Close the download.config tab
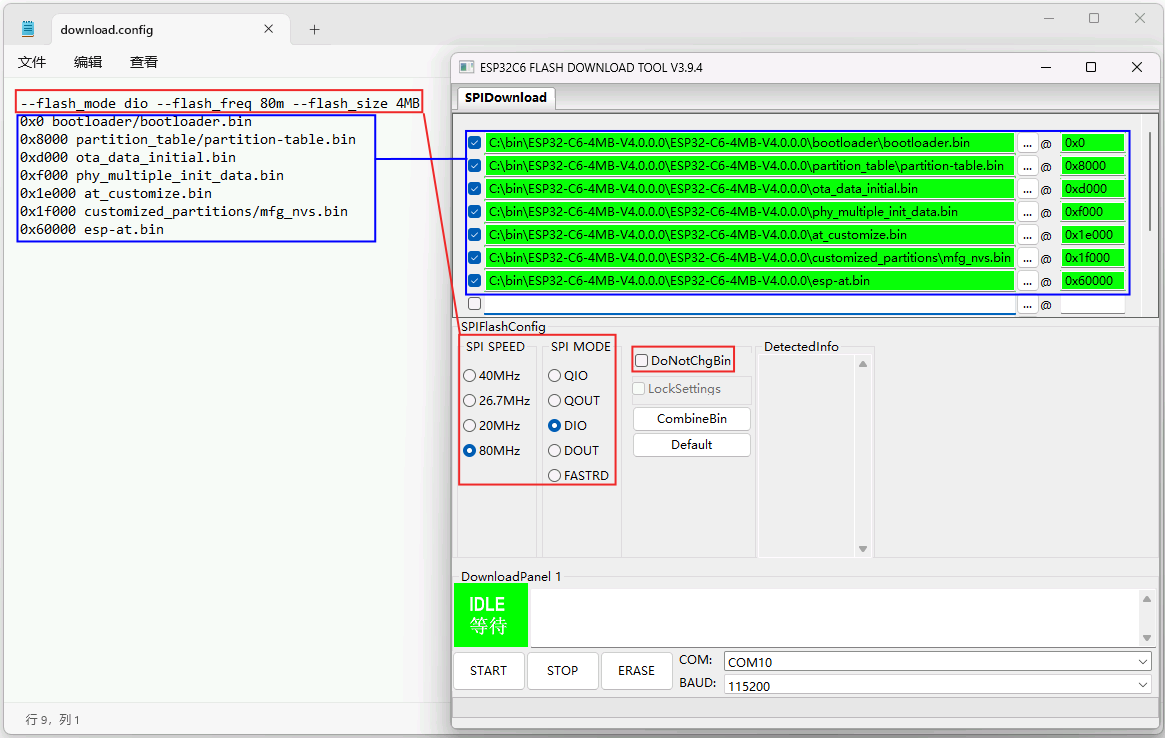 269,29
